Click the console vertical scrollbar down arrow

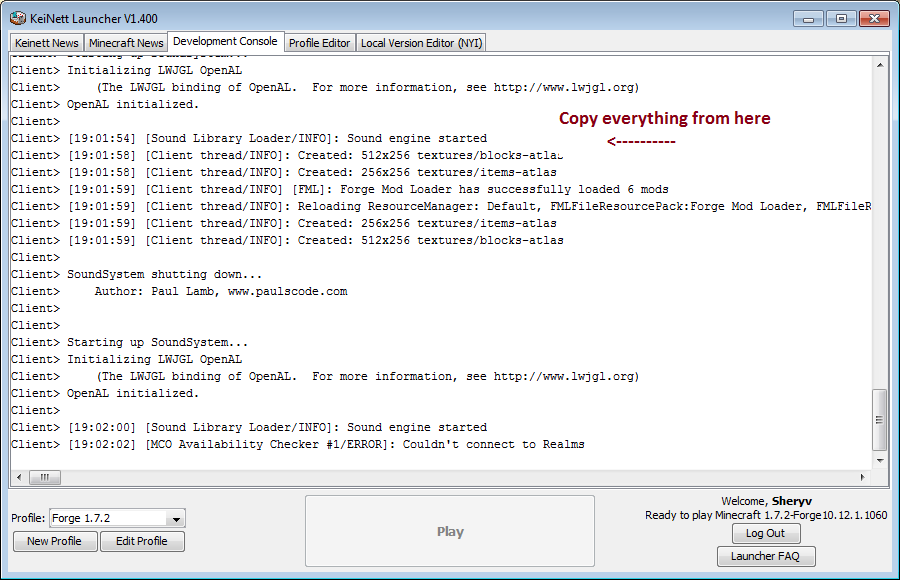pos(880,460)
